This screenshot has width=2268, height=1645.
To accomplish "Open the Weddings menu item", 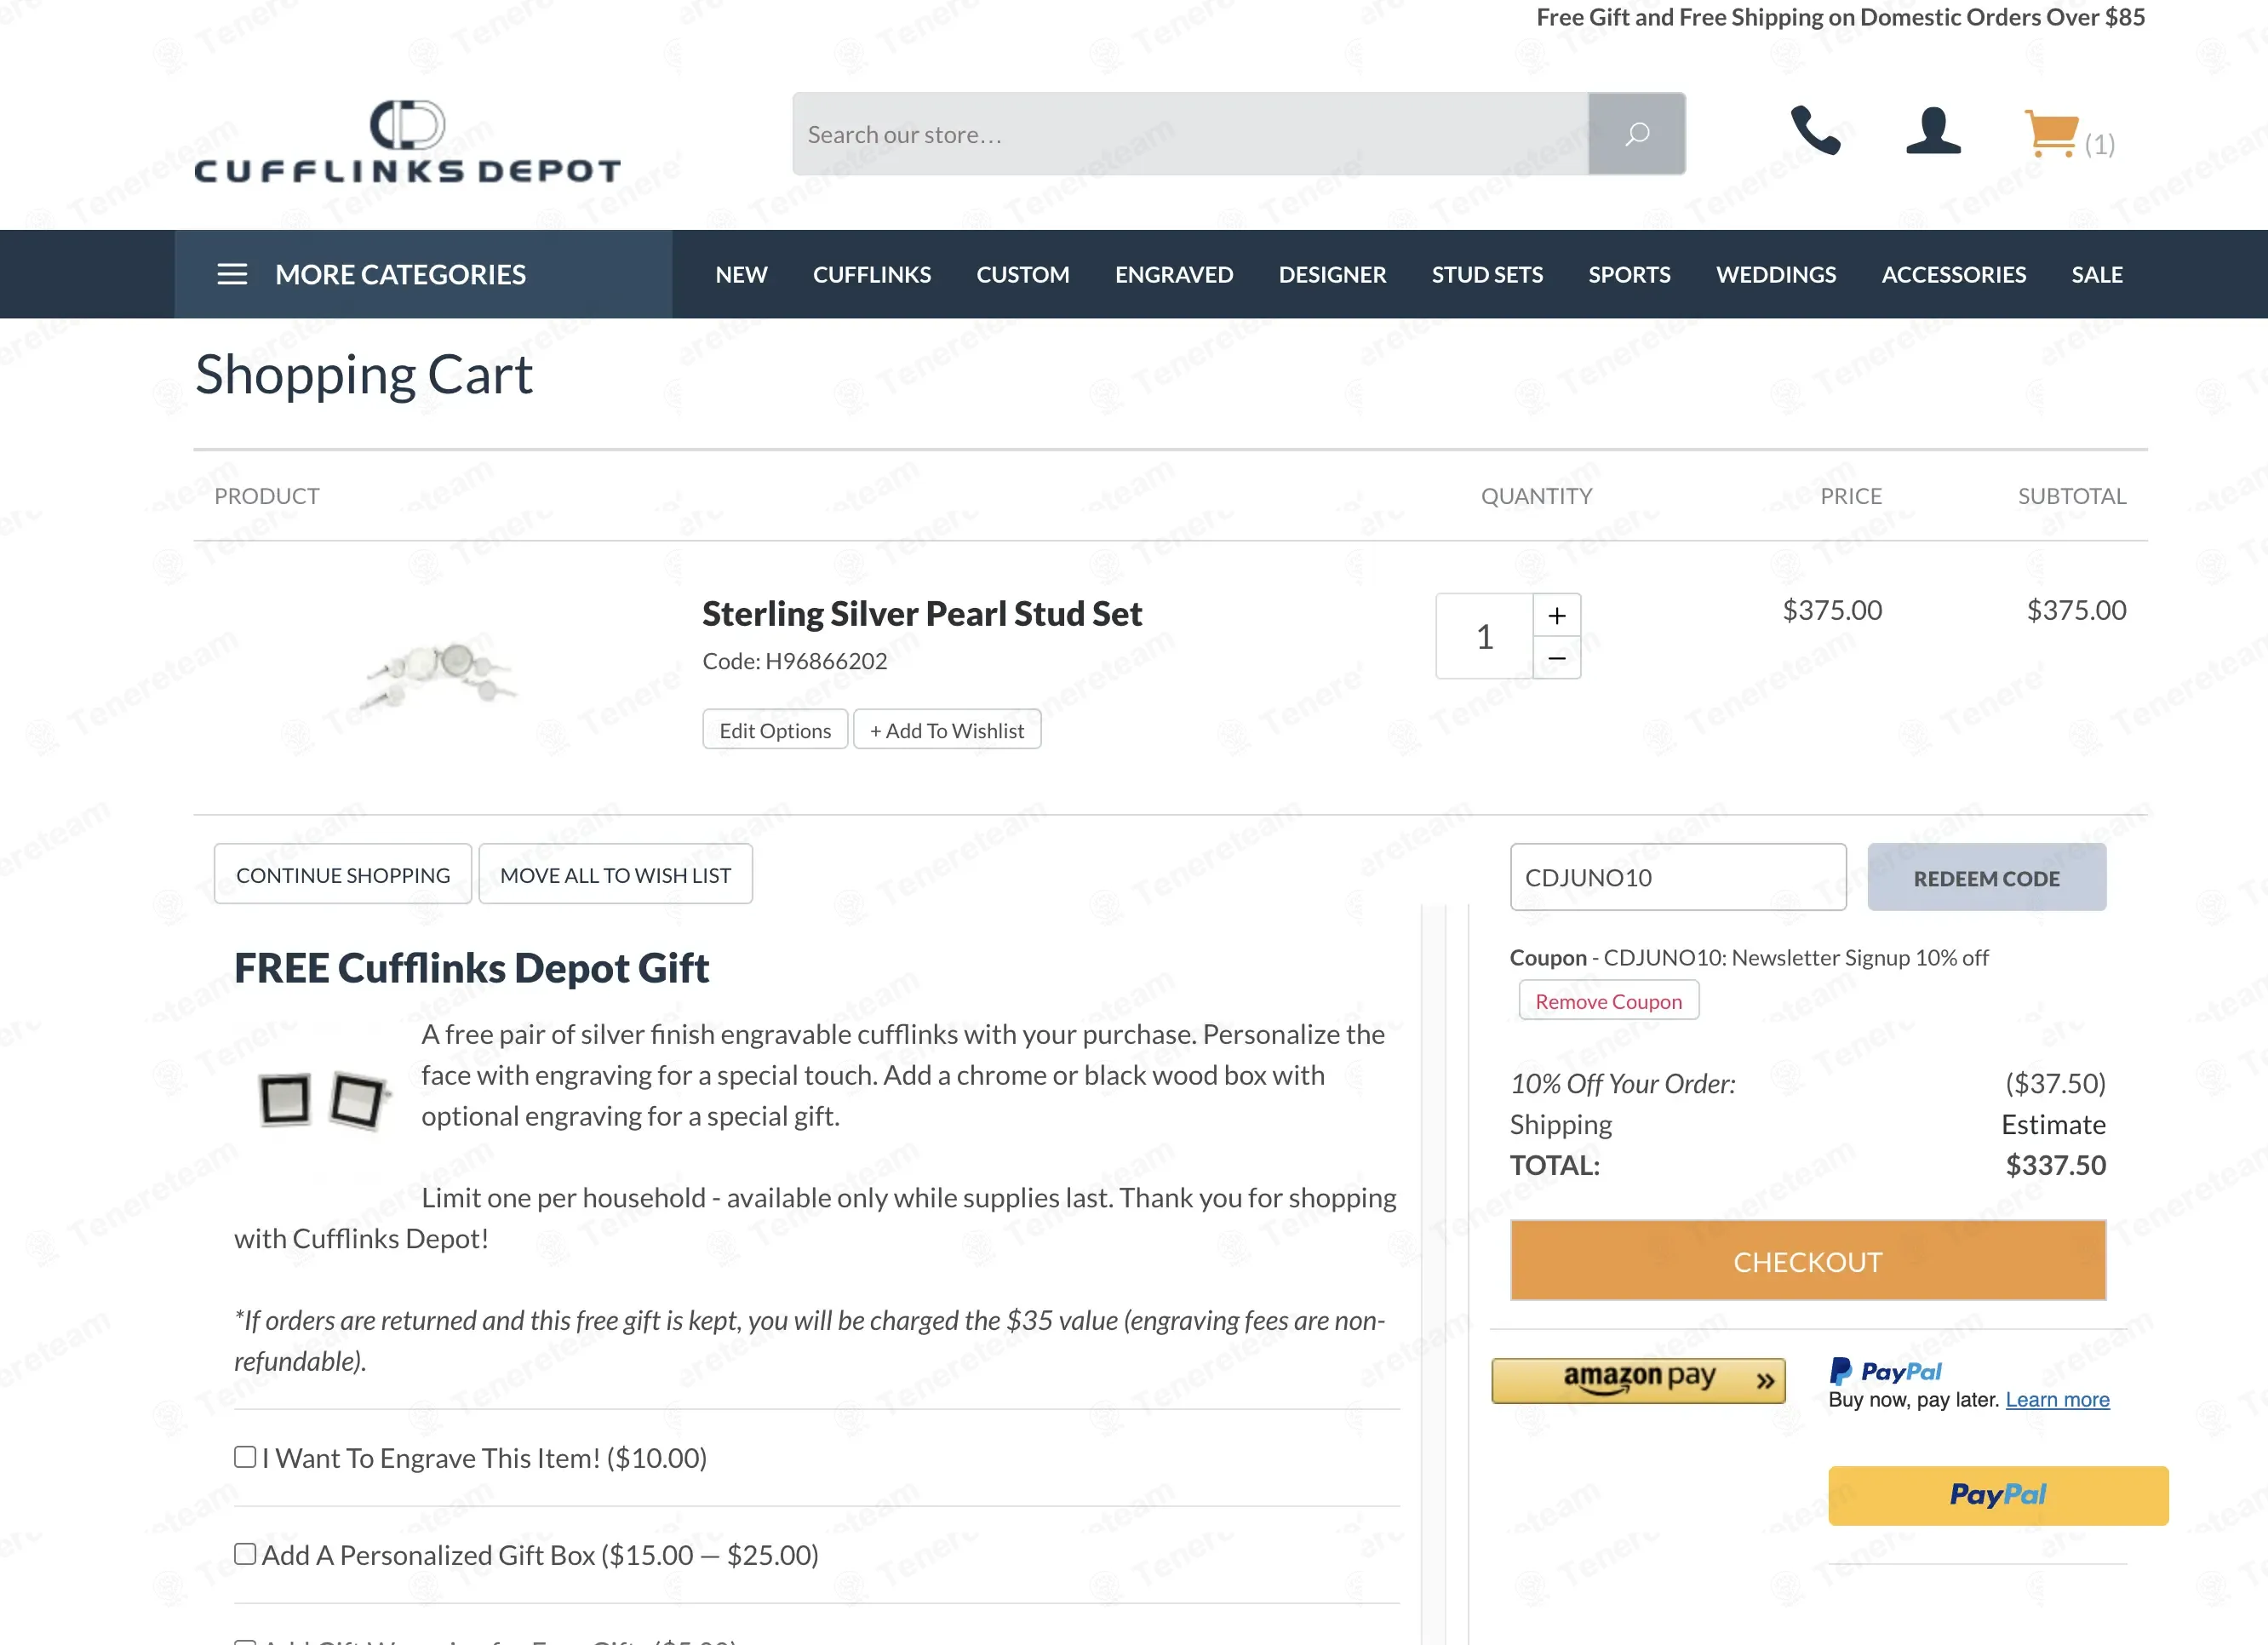I will [x=1776, y=274].
